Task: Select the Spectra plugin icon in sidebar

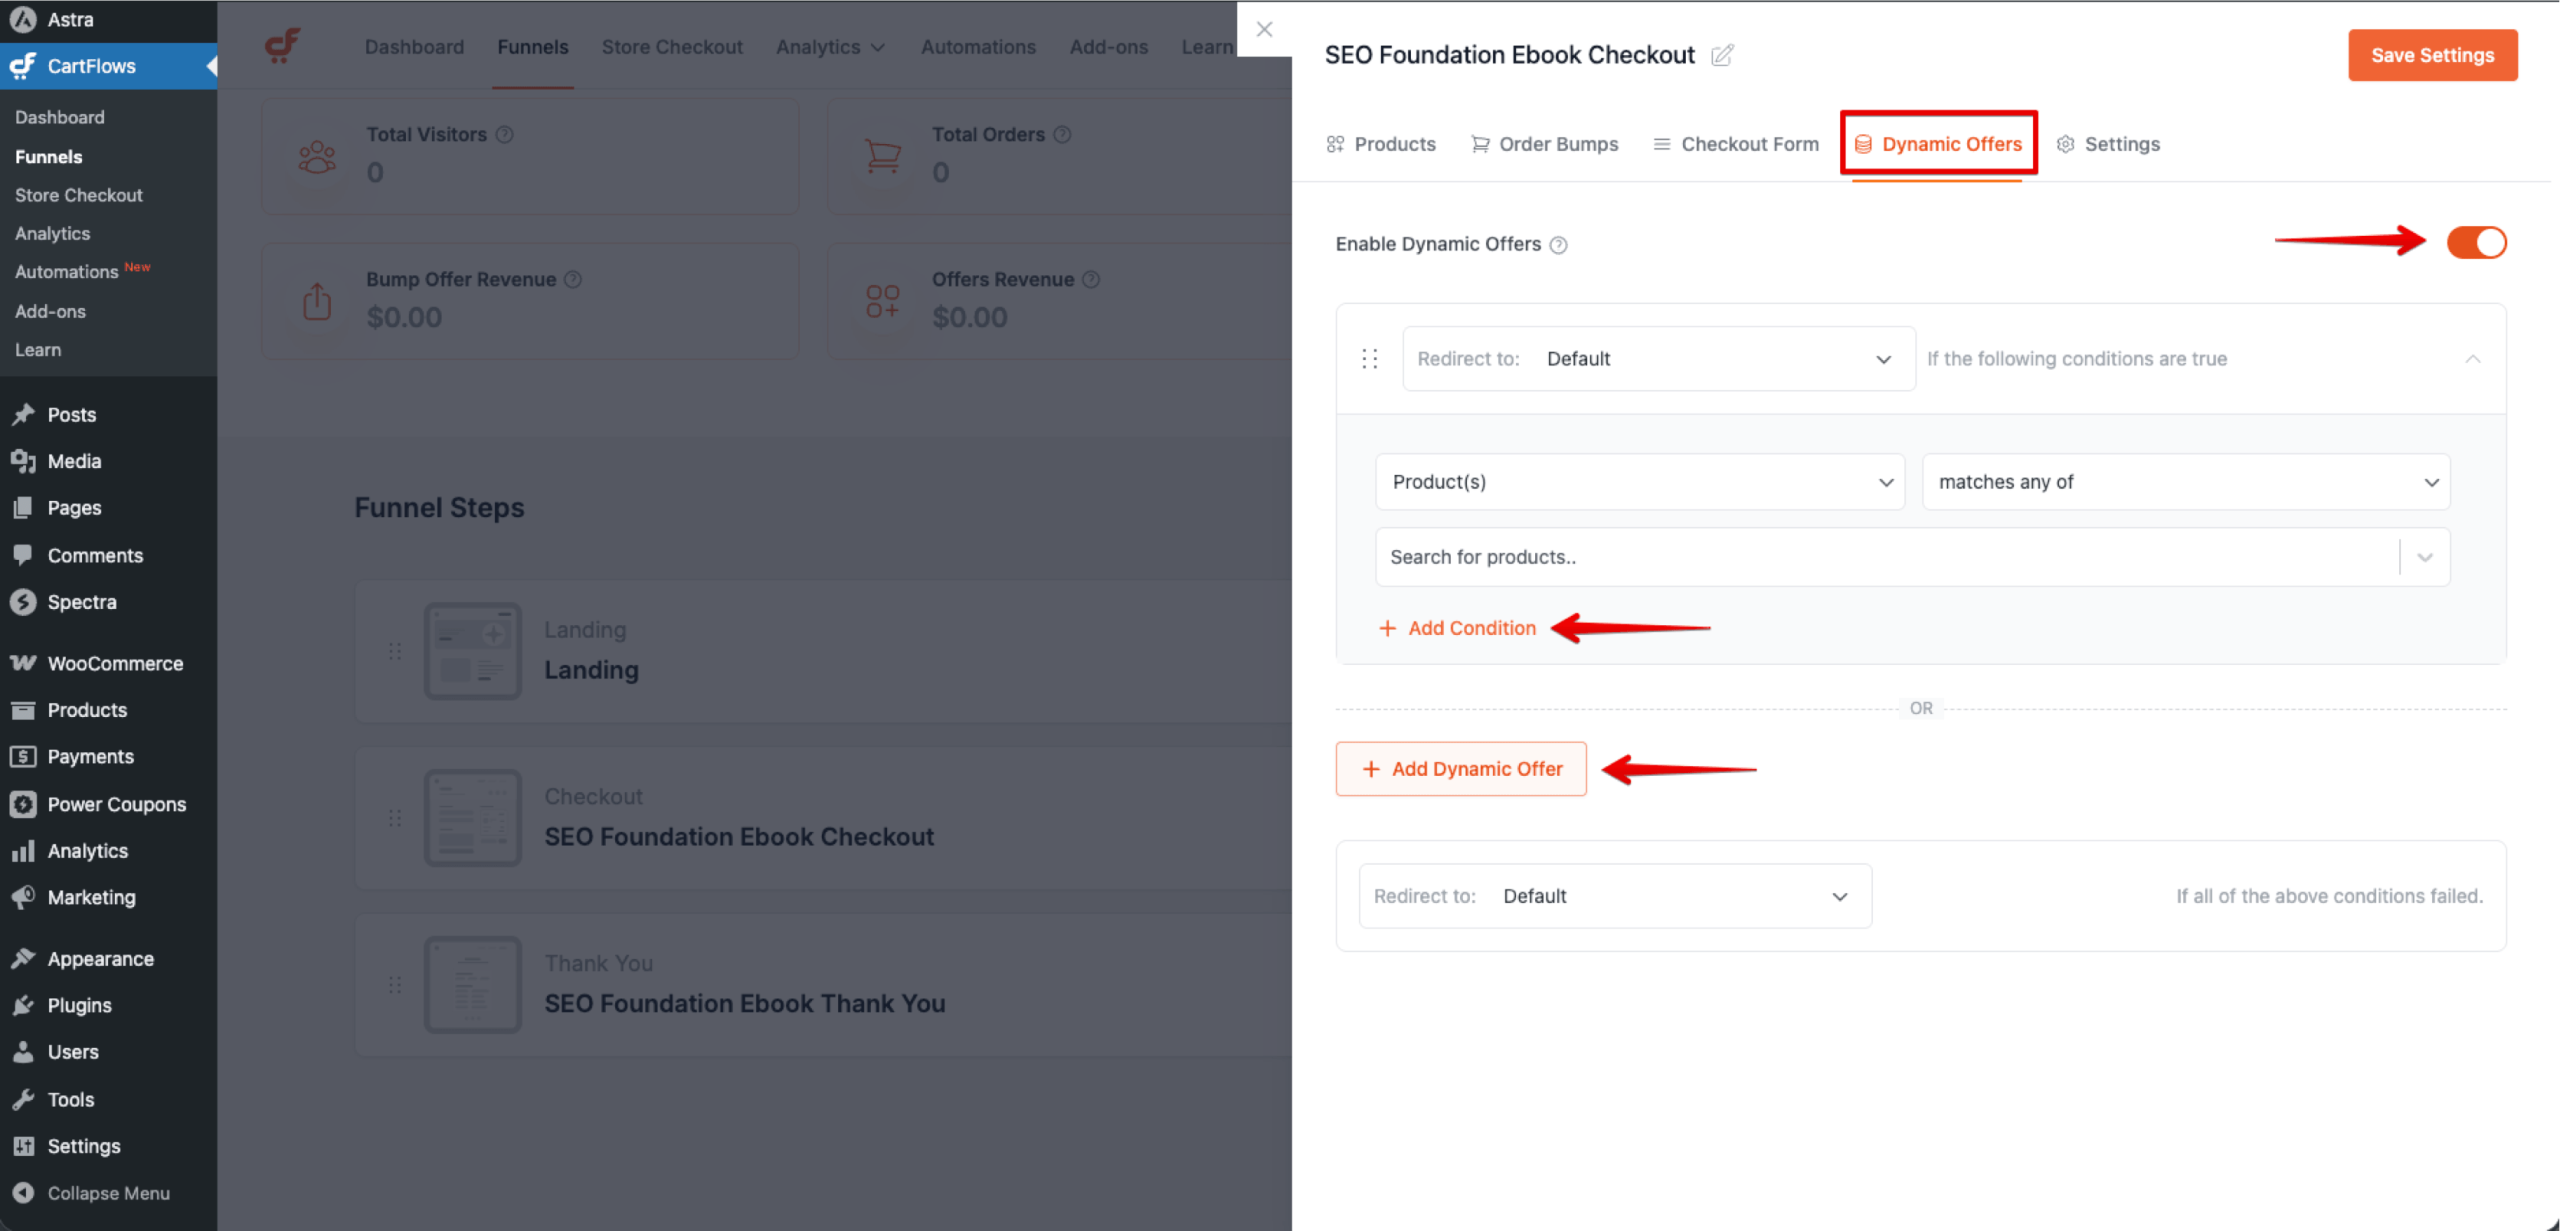Action: click(24, 601)
